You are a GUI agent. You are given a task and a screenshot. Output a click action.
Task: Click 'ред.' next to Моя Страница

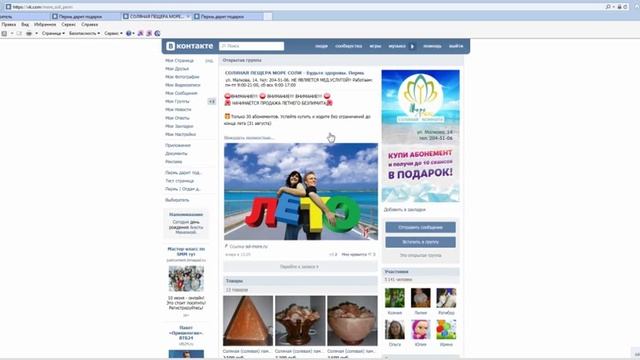coord(209,60)
